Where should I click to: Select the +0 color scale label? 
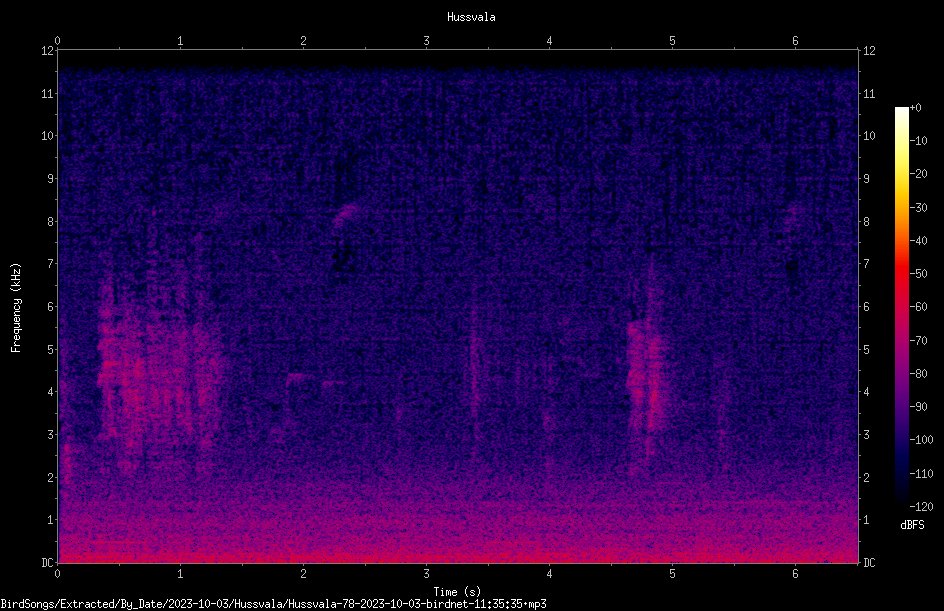pyautogui.click(x=915, y=108)
